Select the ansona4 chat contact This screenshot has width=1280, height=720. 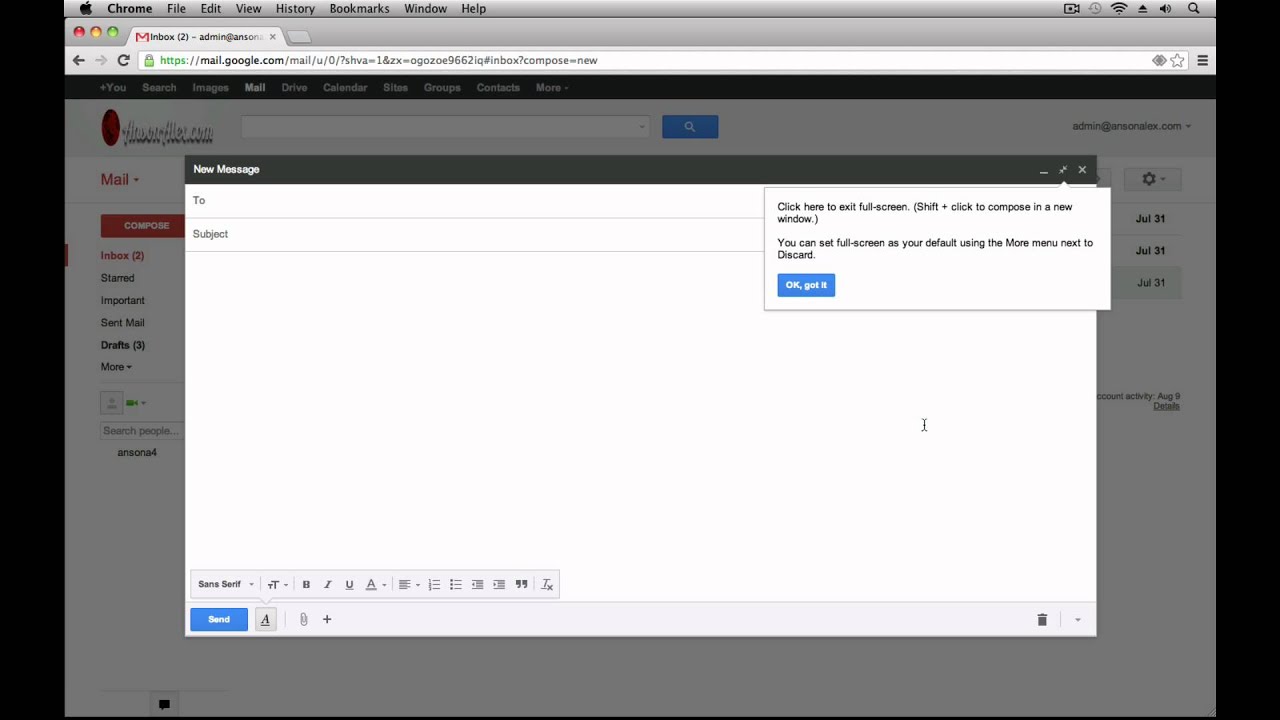point(137,453)
